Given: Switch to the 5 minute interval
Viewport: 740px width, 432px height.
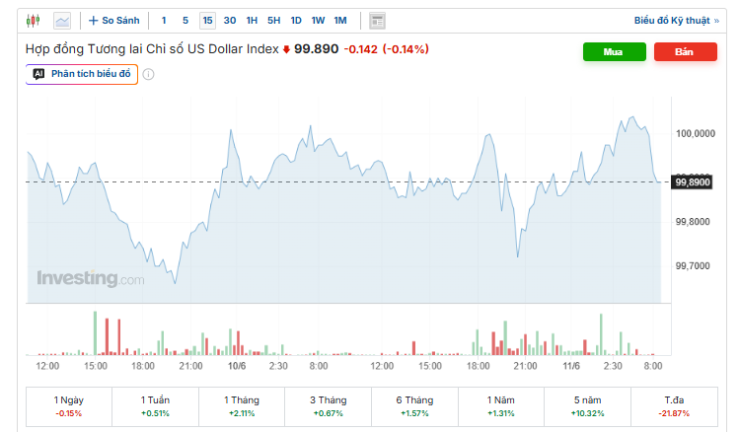Looking at the screenshot, I should coord(185,21).
